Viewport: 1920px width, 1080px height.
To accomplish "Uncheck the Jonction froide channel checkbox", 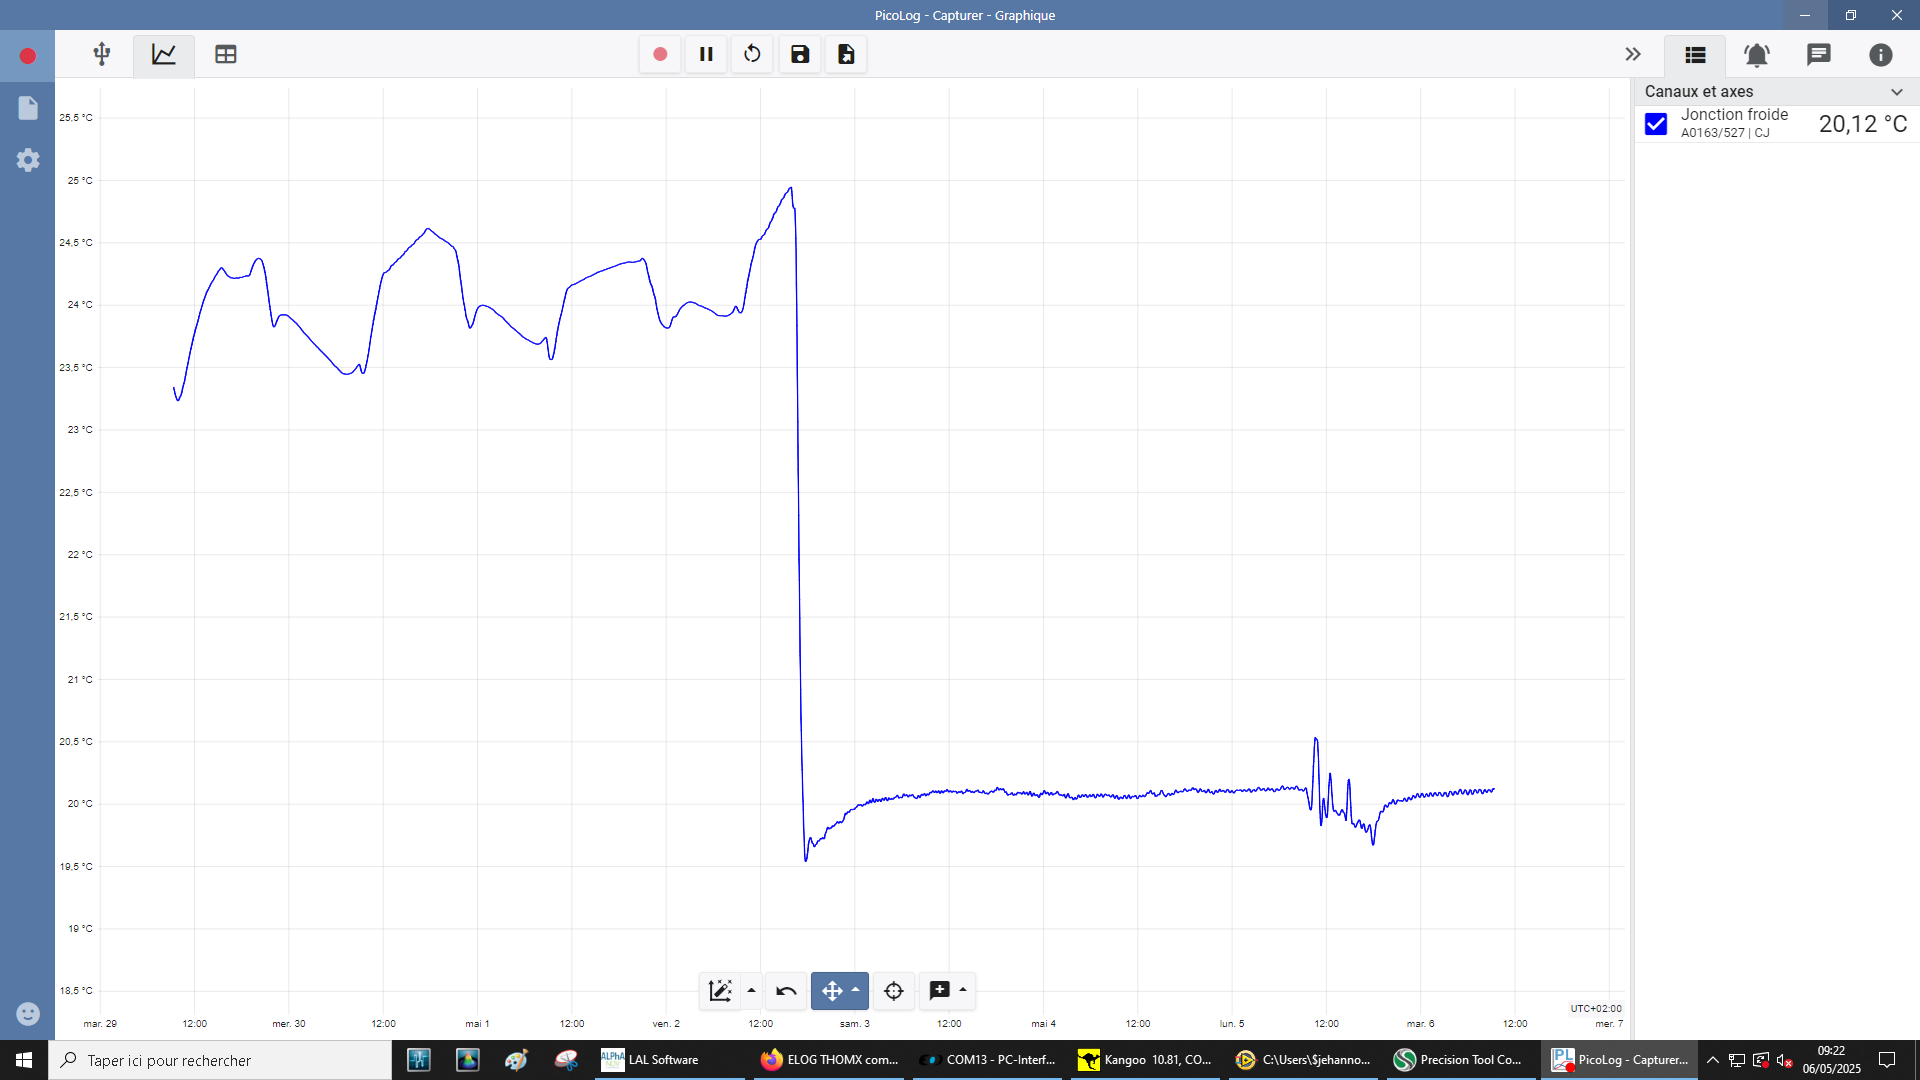I will point(1656,124).
